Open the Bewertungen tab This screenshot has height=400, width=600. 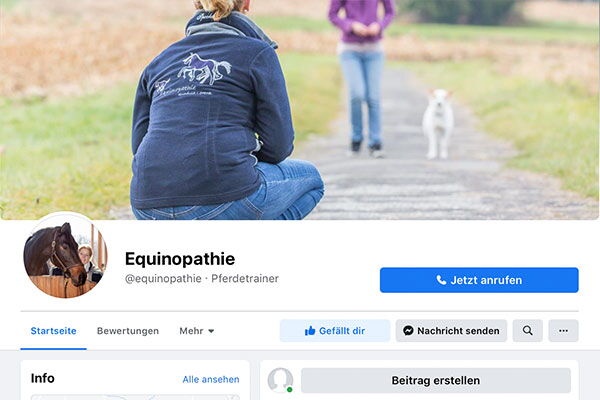click(x=128, y=331)
